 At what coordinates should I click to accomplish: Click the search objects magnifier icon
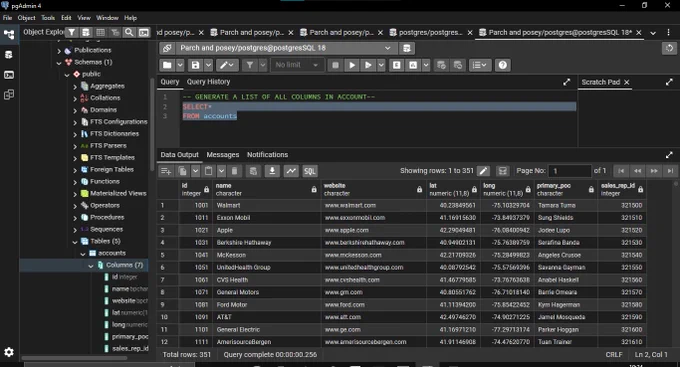[x=129, y=33]
